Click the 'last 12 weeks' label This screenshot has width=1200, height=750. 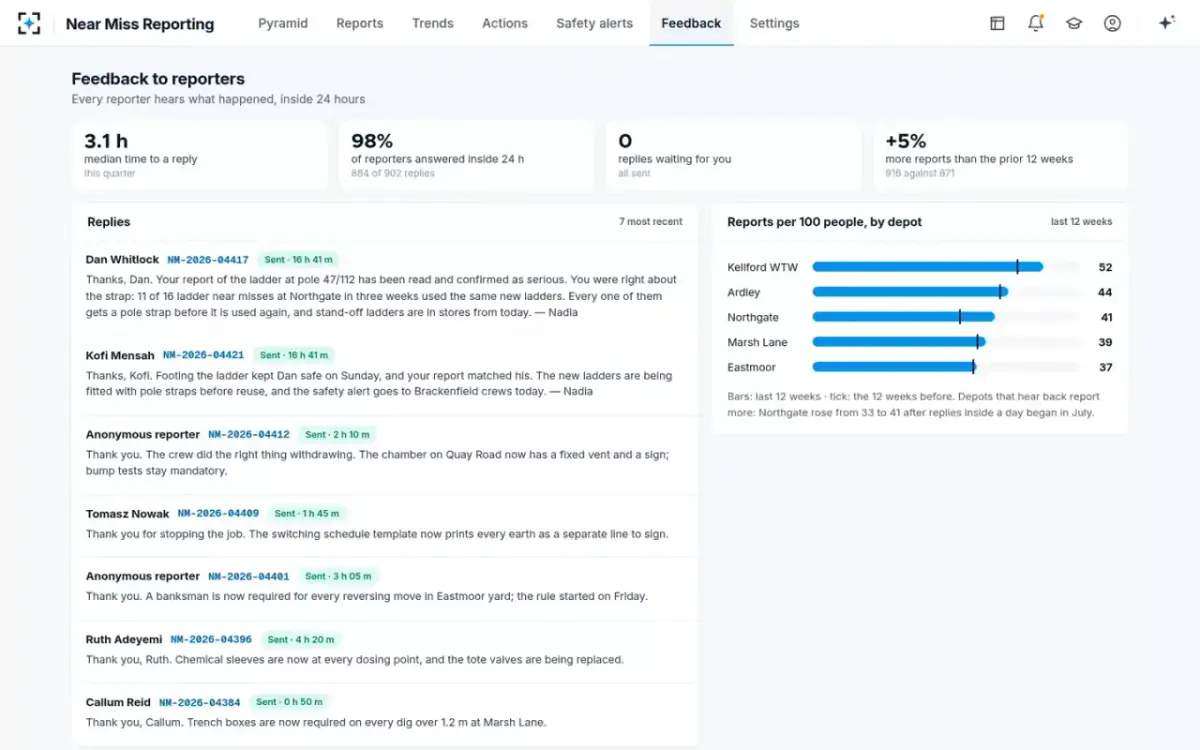click(x=1082, y=222)
